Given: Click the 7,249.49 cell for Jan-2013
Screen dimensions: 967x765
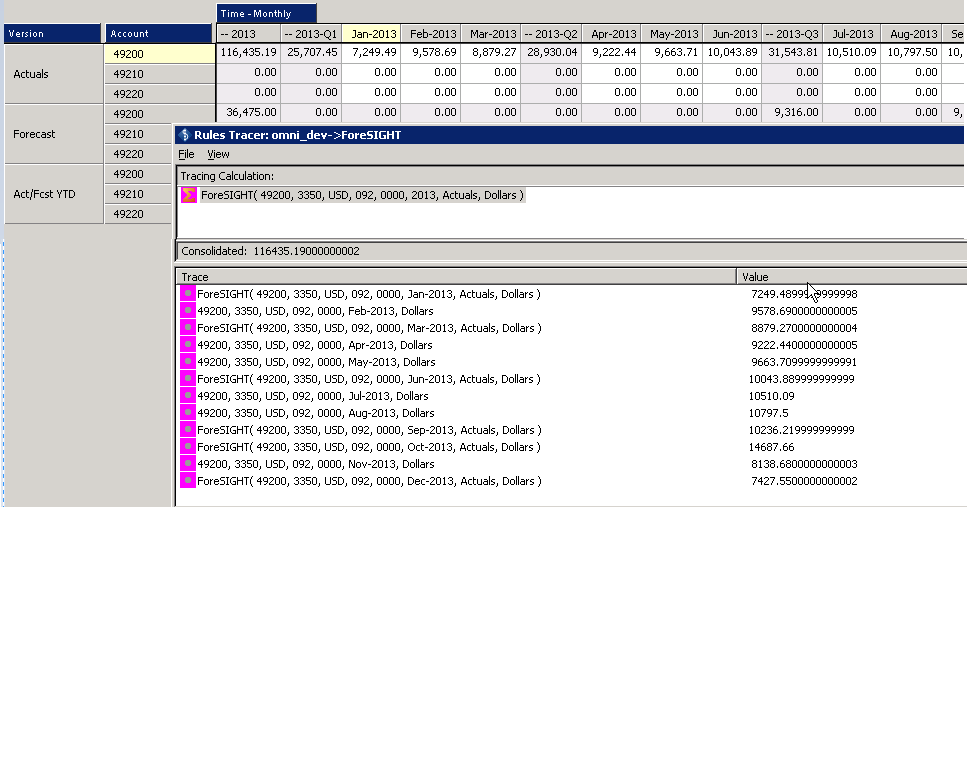Looking at the screenshot, I should pyautogui.click(x=371, y=52).
